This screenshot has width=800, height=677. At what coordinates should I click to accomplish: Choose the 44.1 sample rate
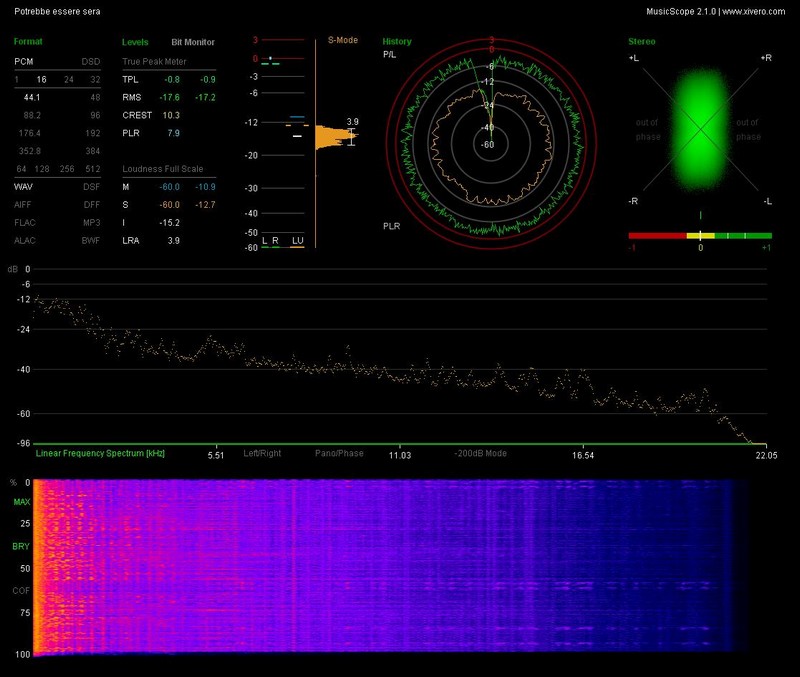point(32,97)
